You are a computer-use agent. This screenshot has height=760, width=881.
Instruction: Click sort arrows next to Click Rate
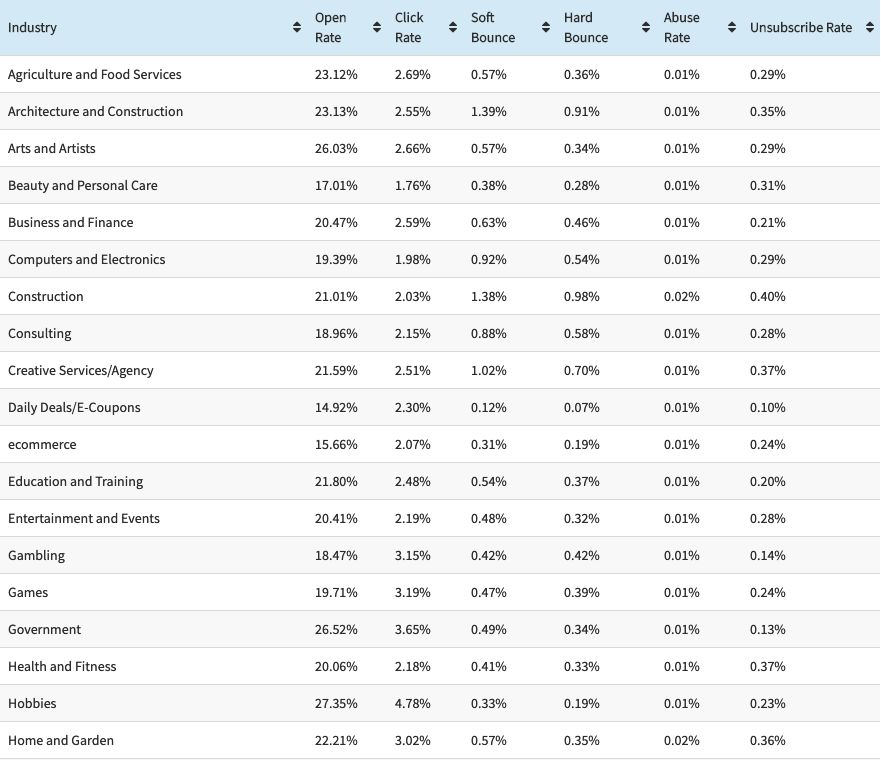pyautogui.click(x=453, y=28)
